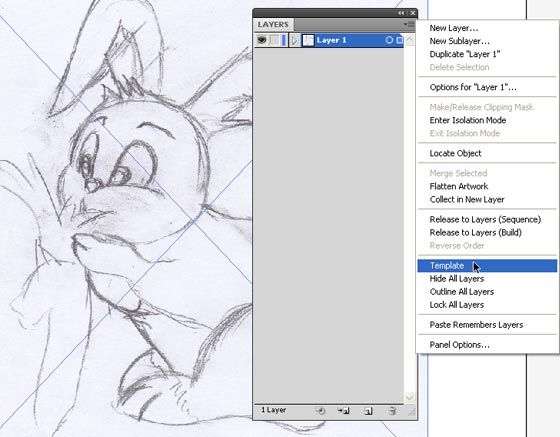Toggle Layer 1 visibility eye icon
The image size is (560, 437).
pyautogui.click(x=262, y=40)
